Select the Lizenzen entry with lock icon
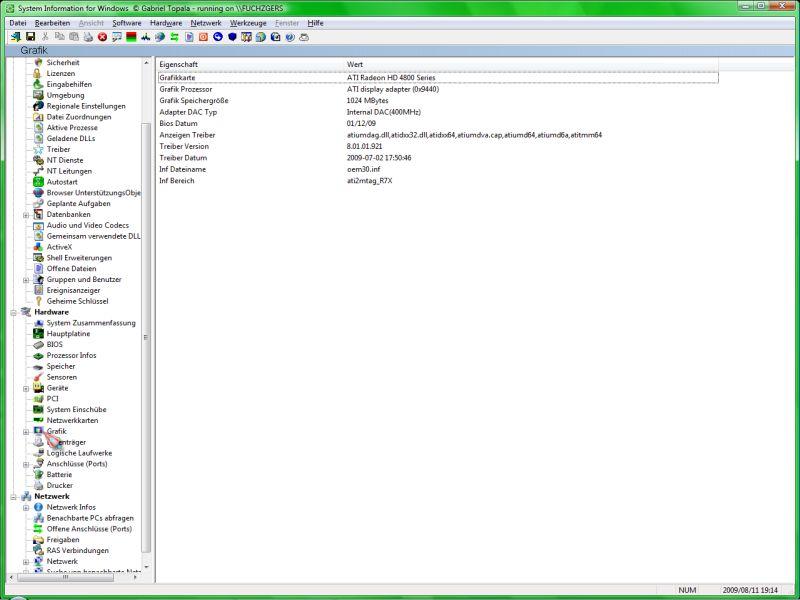Image resolution: width=800 pixels, height=600 pixels. coord(60,73)
